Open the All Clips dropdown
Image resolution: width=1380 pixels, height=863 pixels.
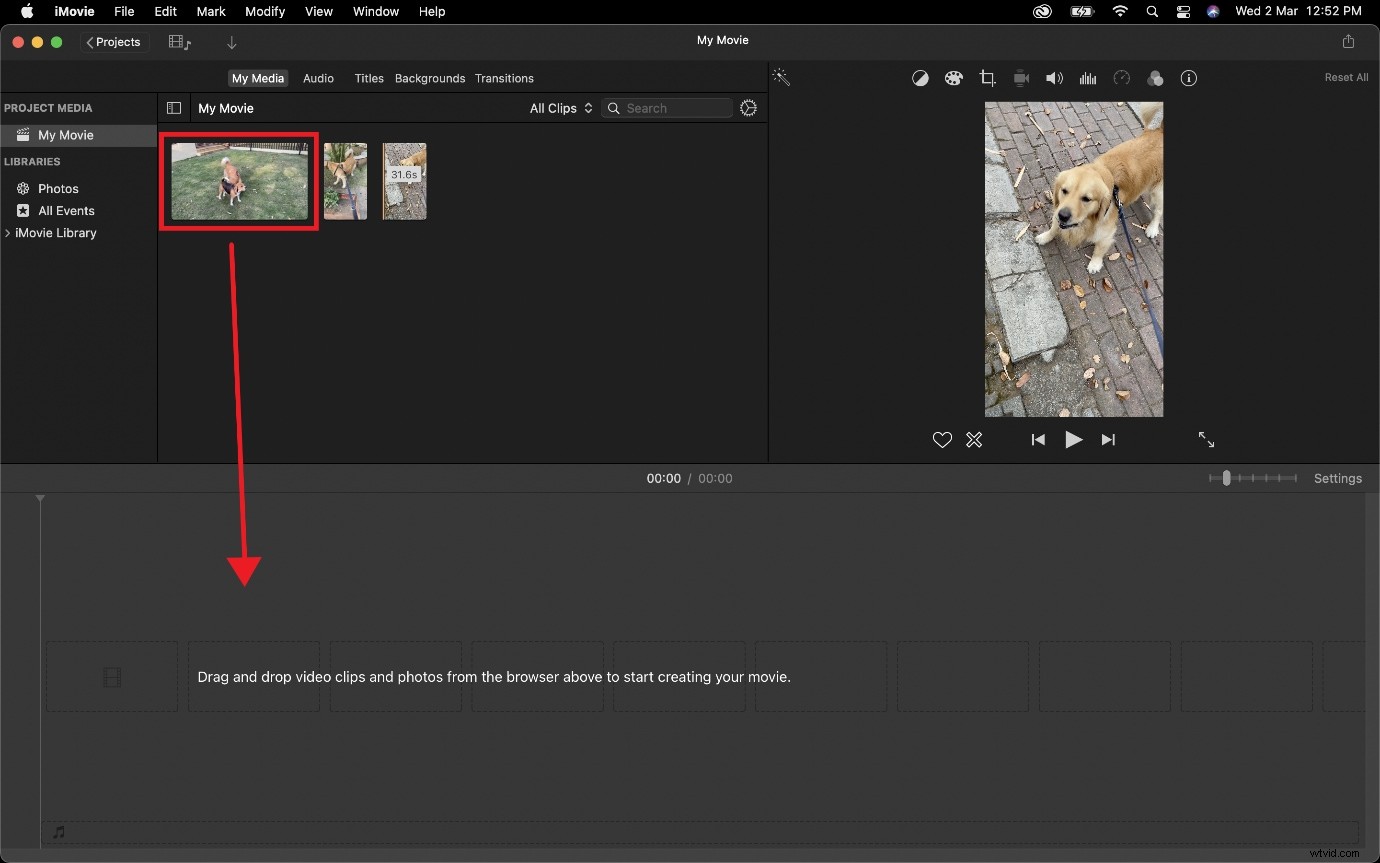[x=561, y=108]
